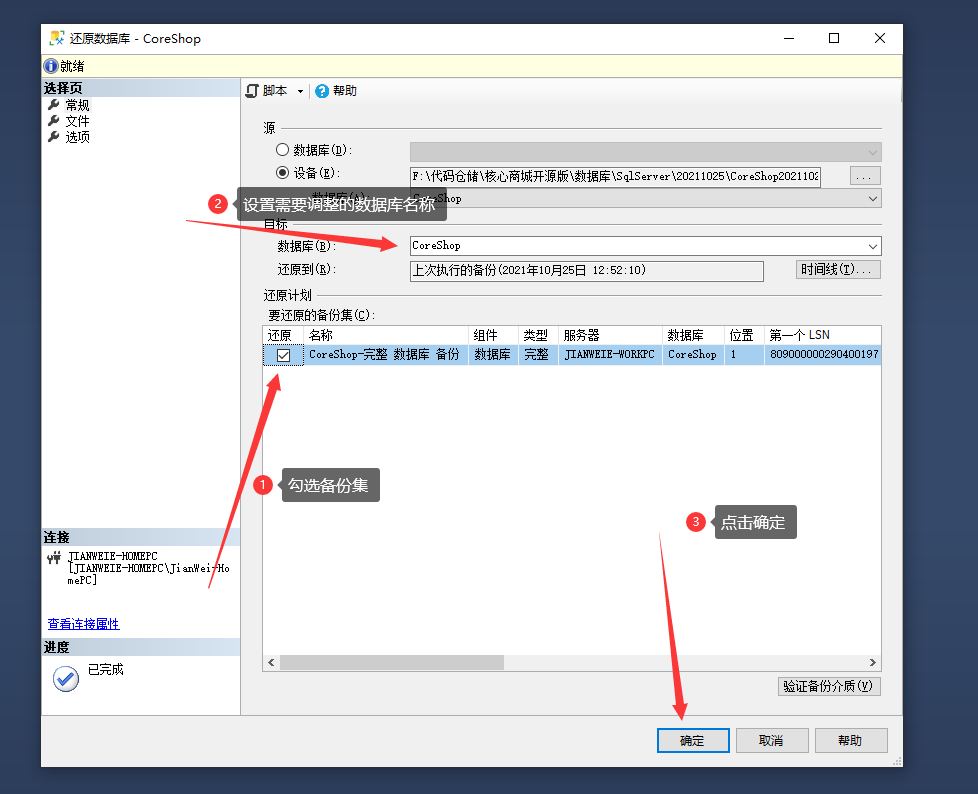The height and width of the screenshot is (794, 978).
Task: Click the 时间线(T)... button
Action: pyautogui.click(x=838, y=270)
